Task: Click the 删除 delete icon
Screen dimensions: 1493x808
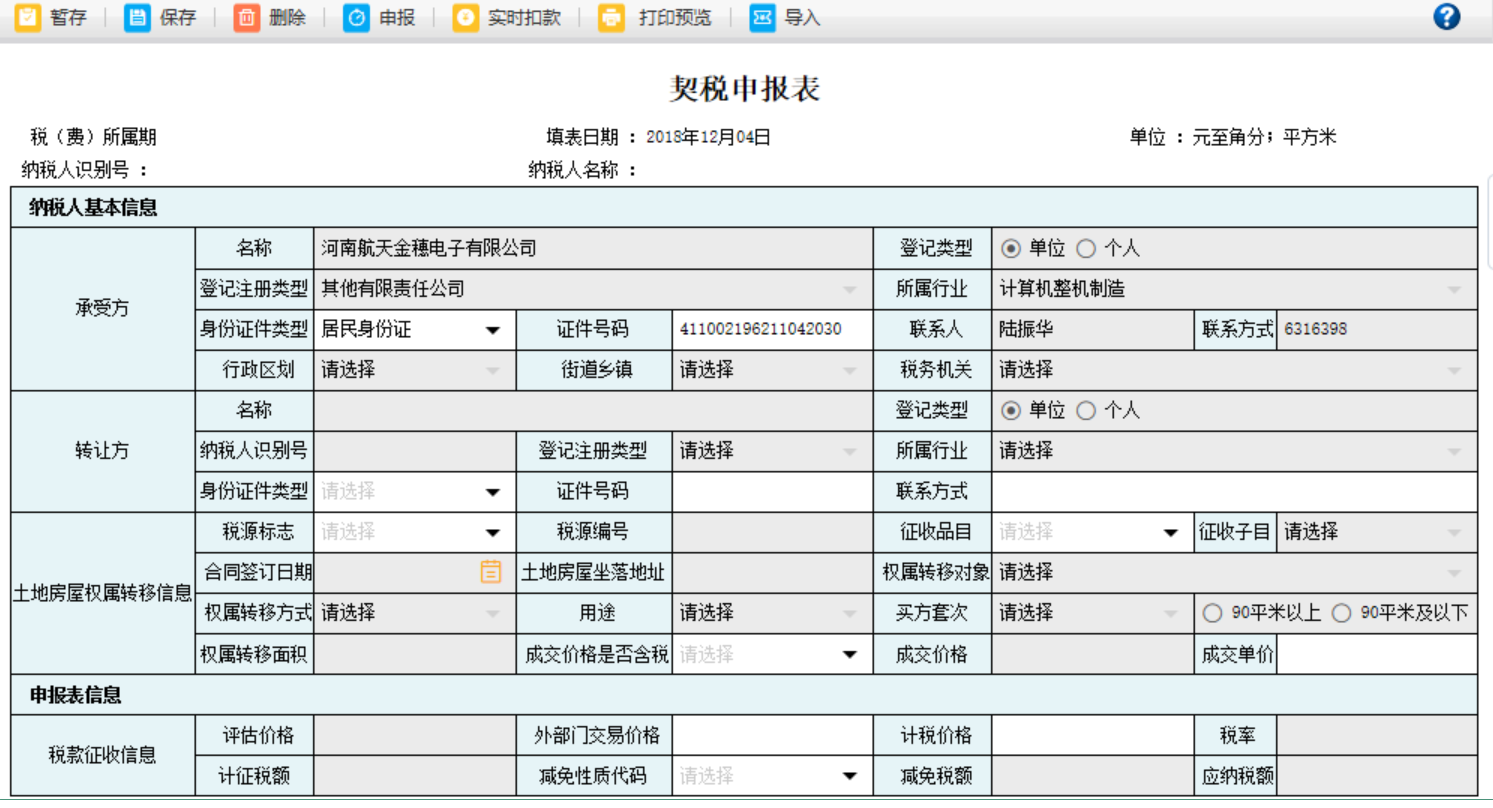Action: [246, 17]
